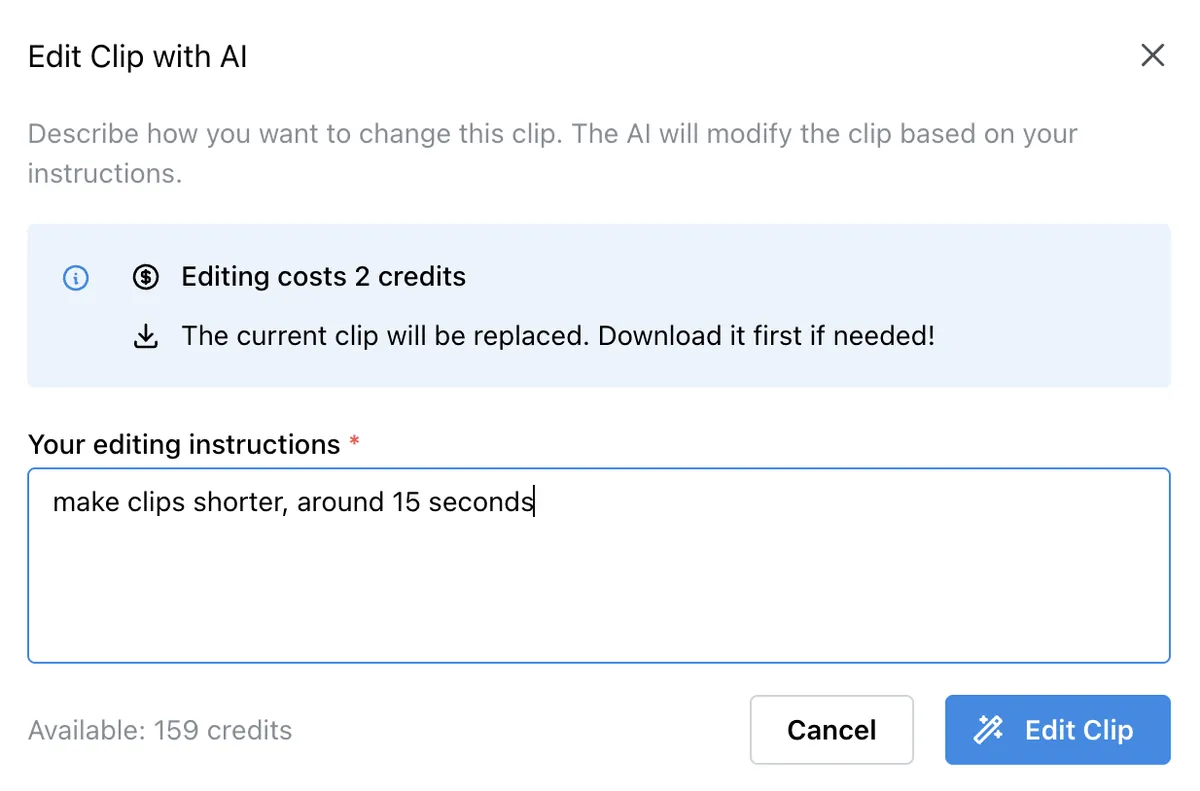Click the 'Available: 159 credits' label

[x=160, y=730]
